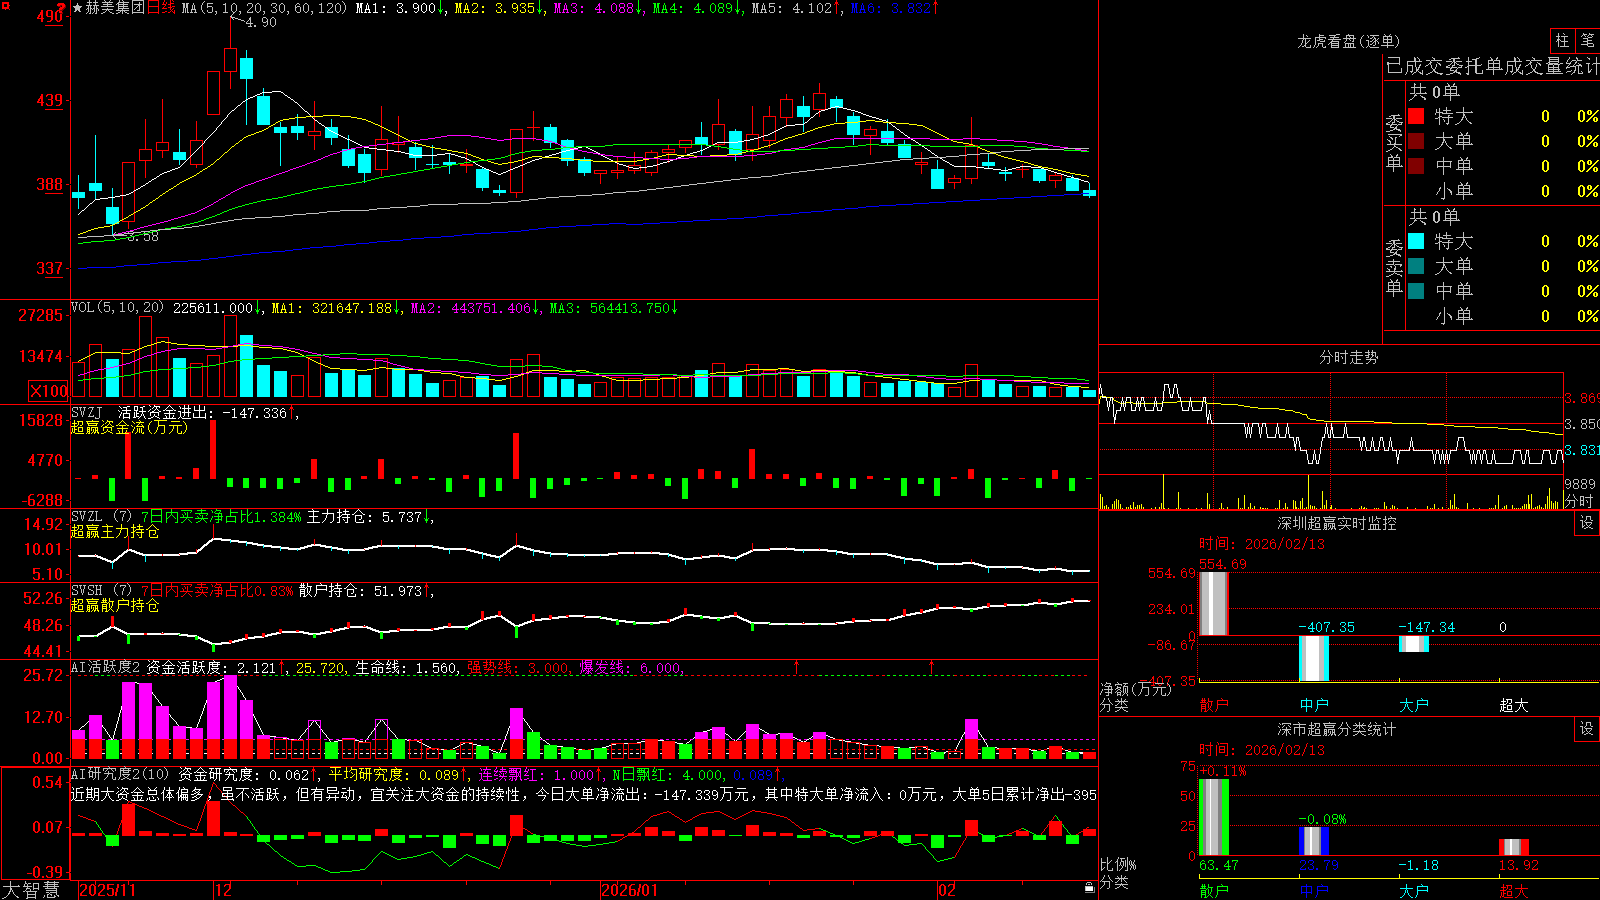Click the 分时 label under intraday chart
Screen dimensions: 1600x900
pyautogui.click(x=1579, y=501)
